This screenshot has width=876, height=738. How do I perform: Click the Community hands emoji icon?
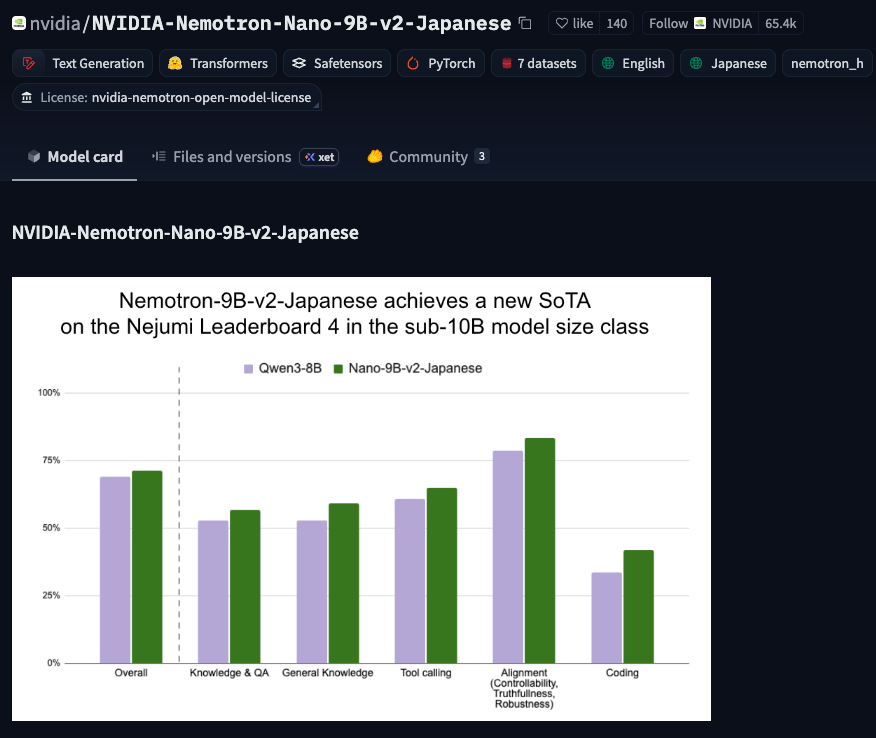tap(375, 156)
